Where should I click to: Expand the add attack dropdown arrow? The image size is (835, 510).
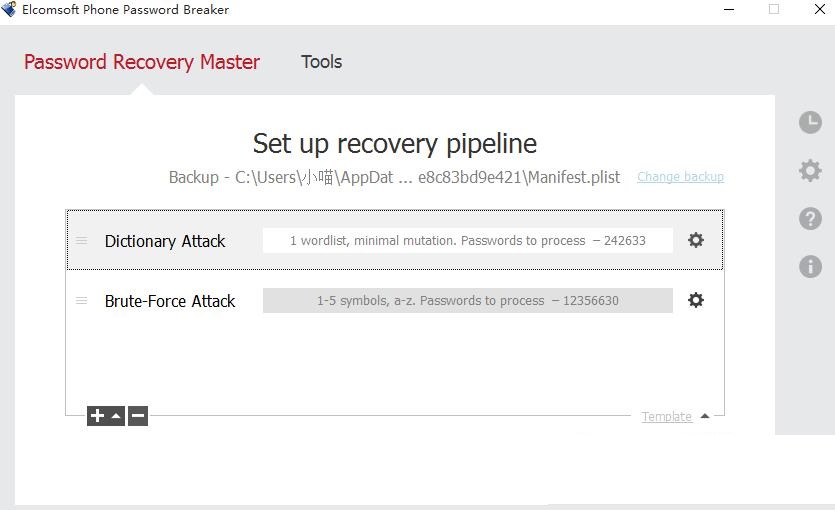pyautogui.click(x=116, y=416)
